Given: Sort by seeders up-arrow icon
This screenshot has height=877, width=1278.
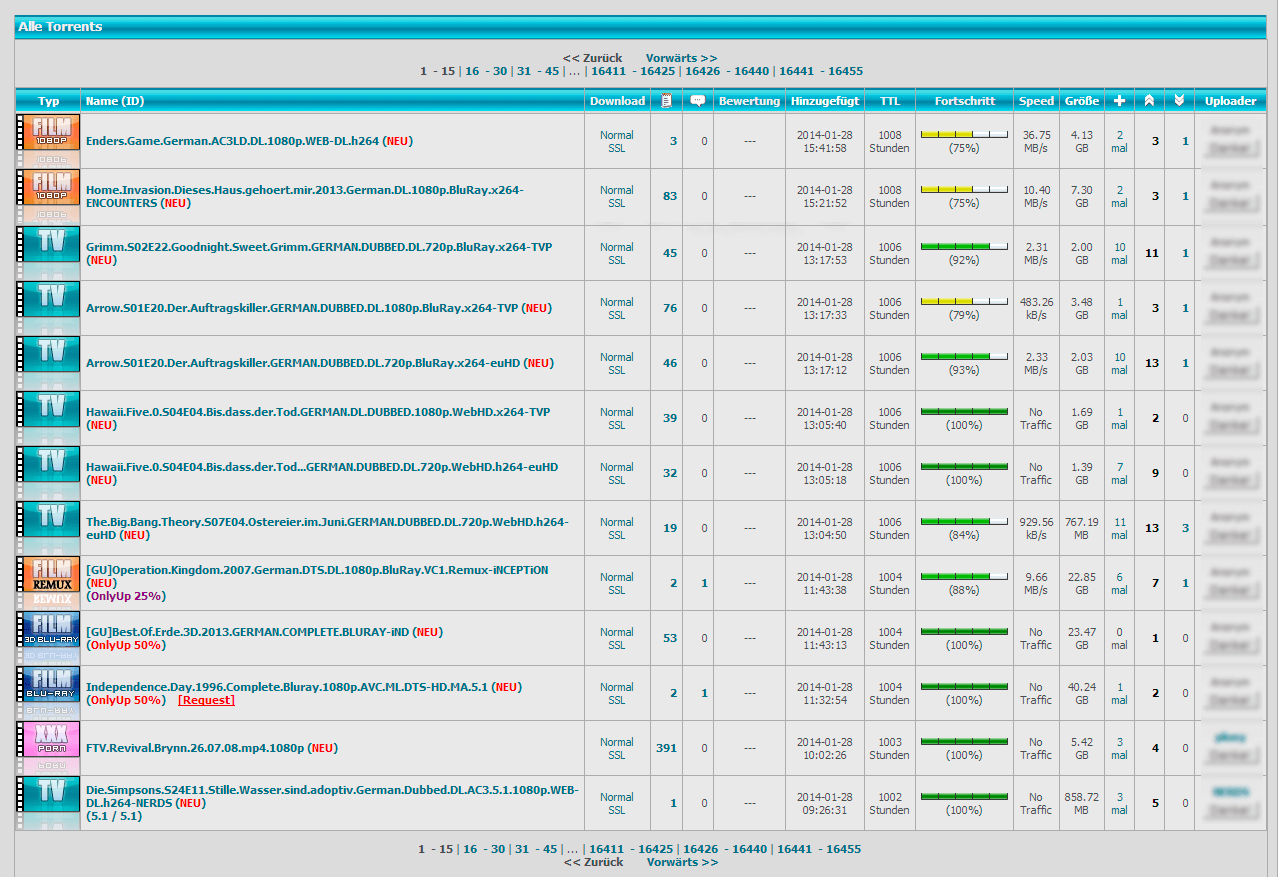Looking at the screenshot, I should pos(1149,100).
